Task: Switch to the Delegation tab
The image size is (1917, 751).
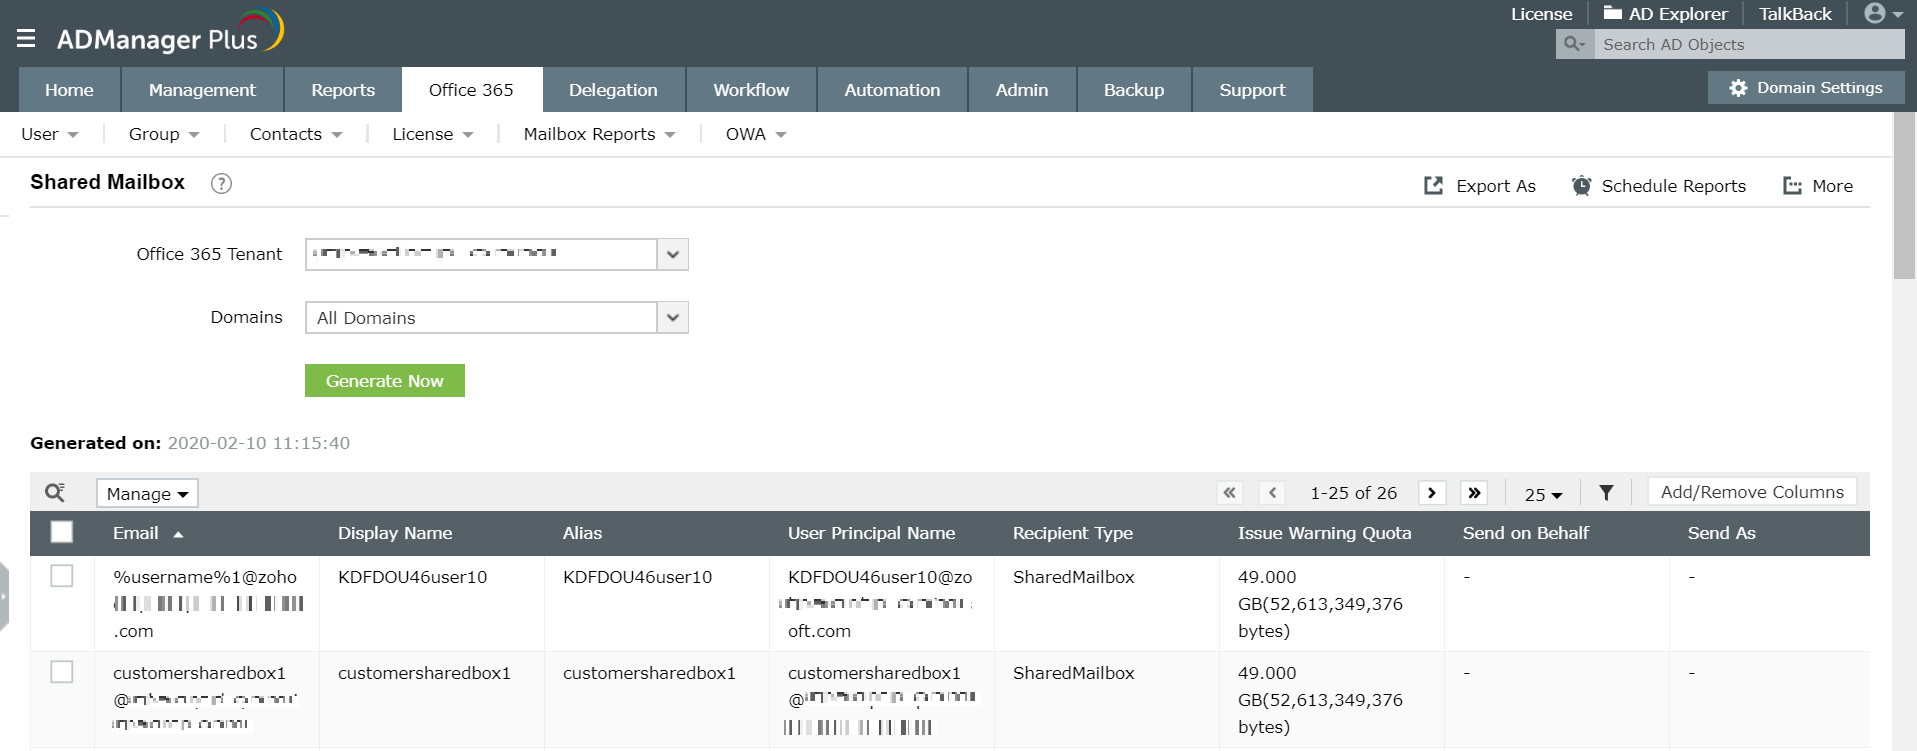Action: [x=613, y=90]
